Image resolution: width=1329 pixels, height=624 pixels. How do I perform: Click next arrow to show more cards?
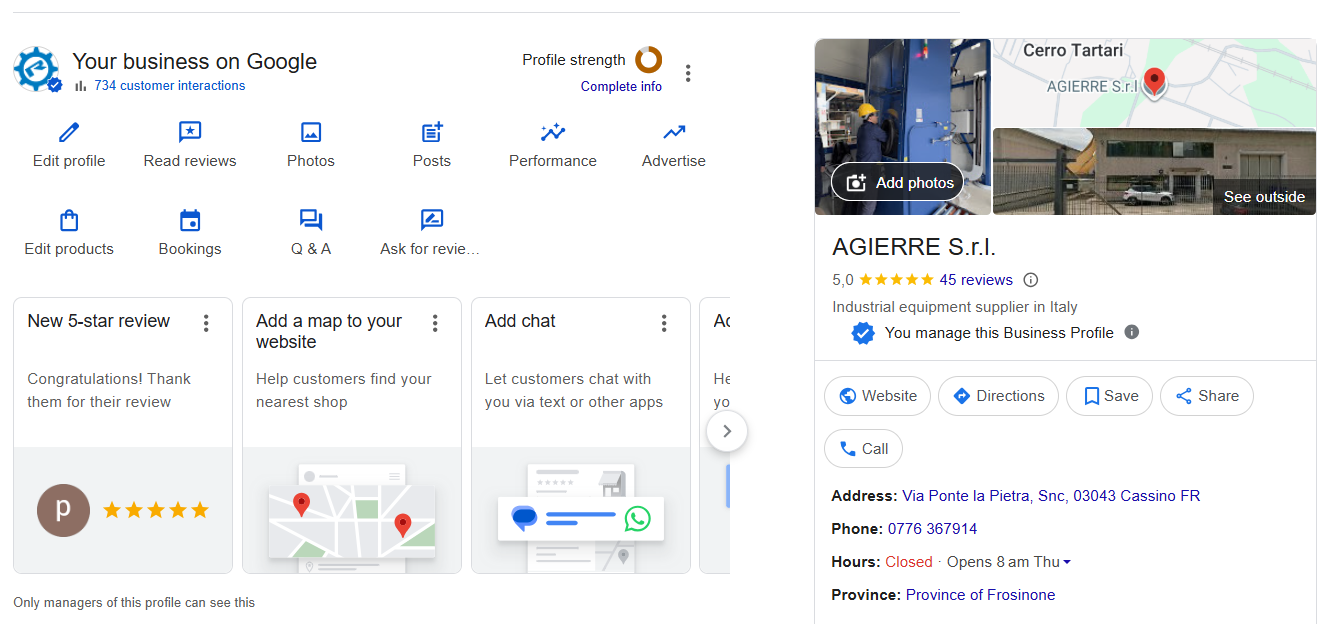[x=727, y=432]
